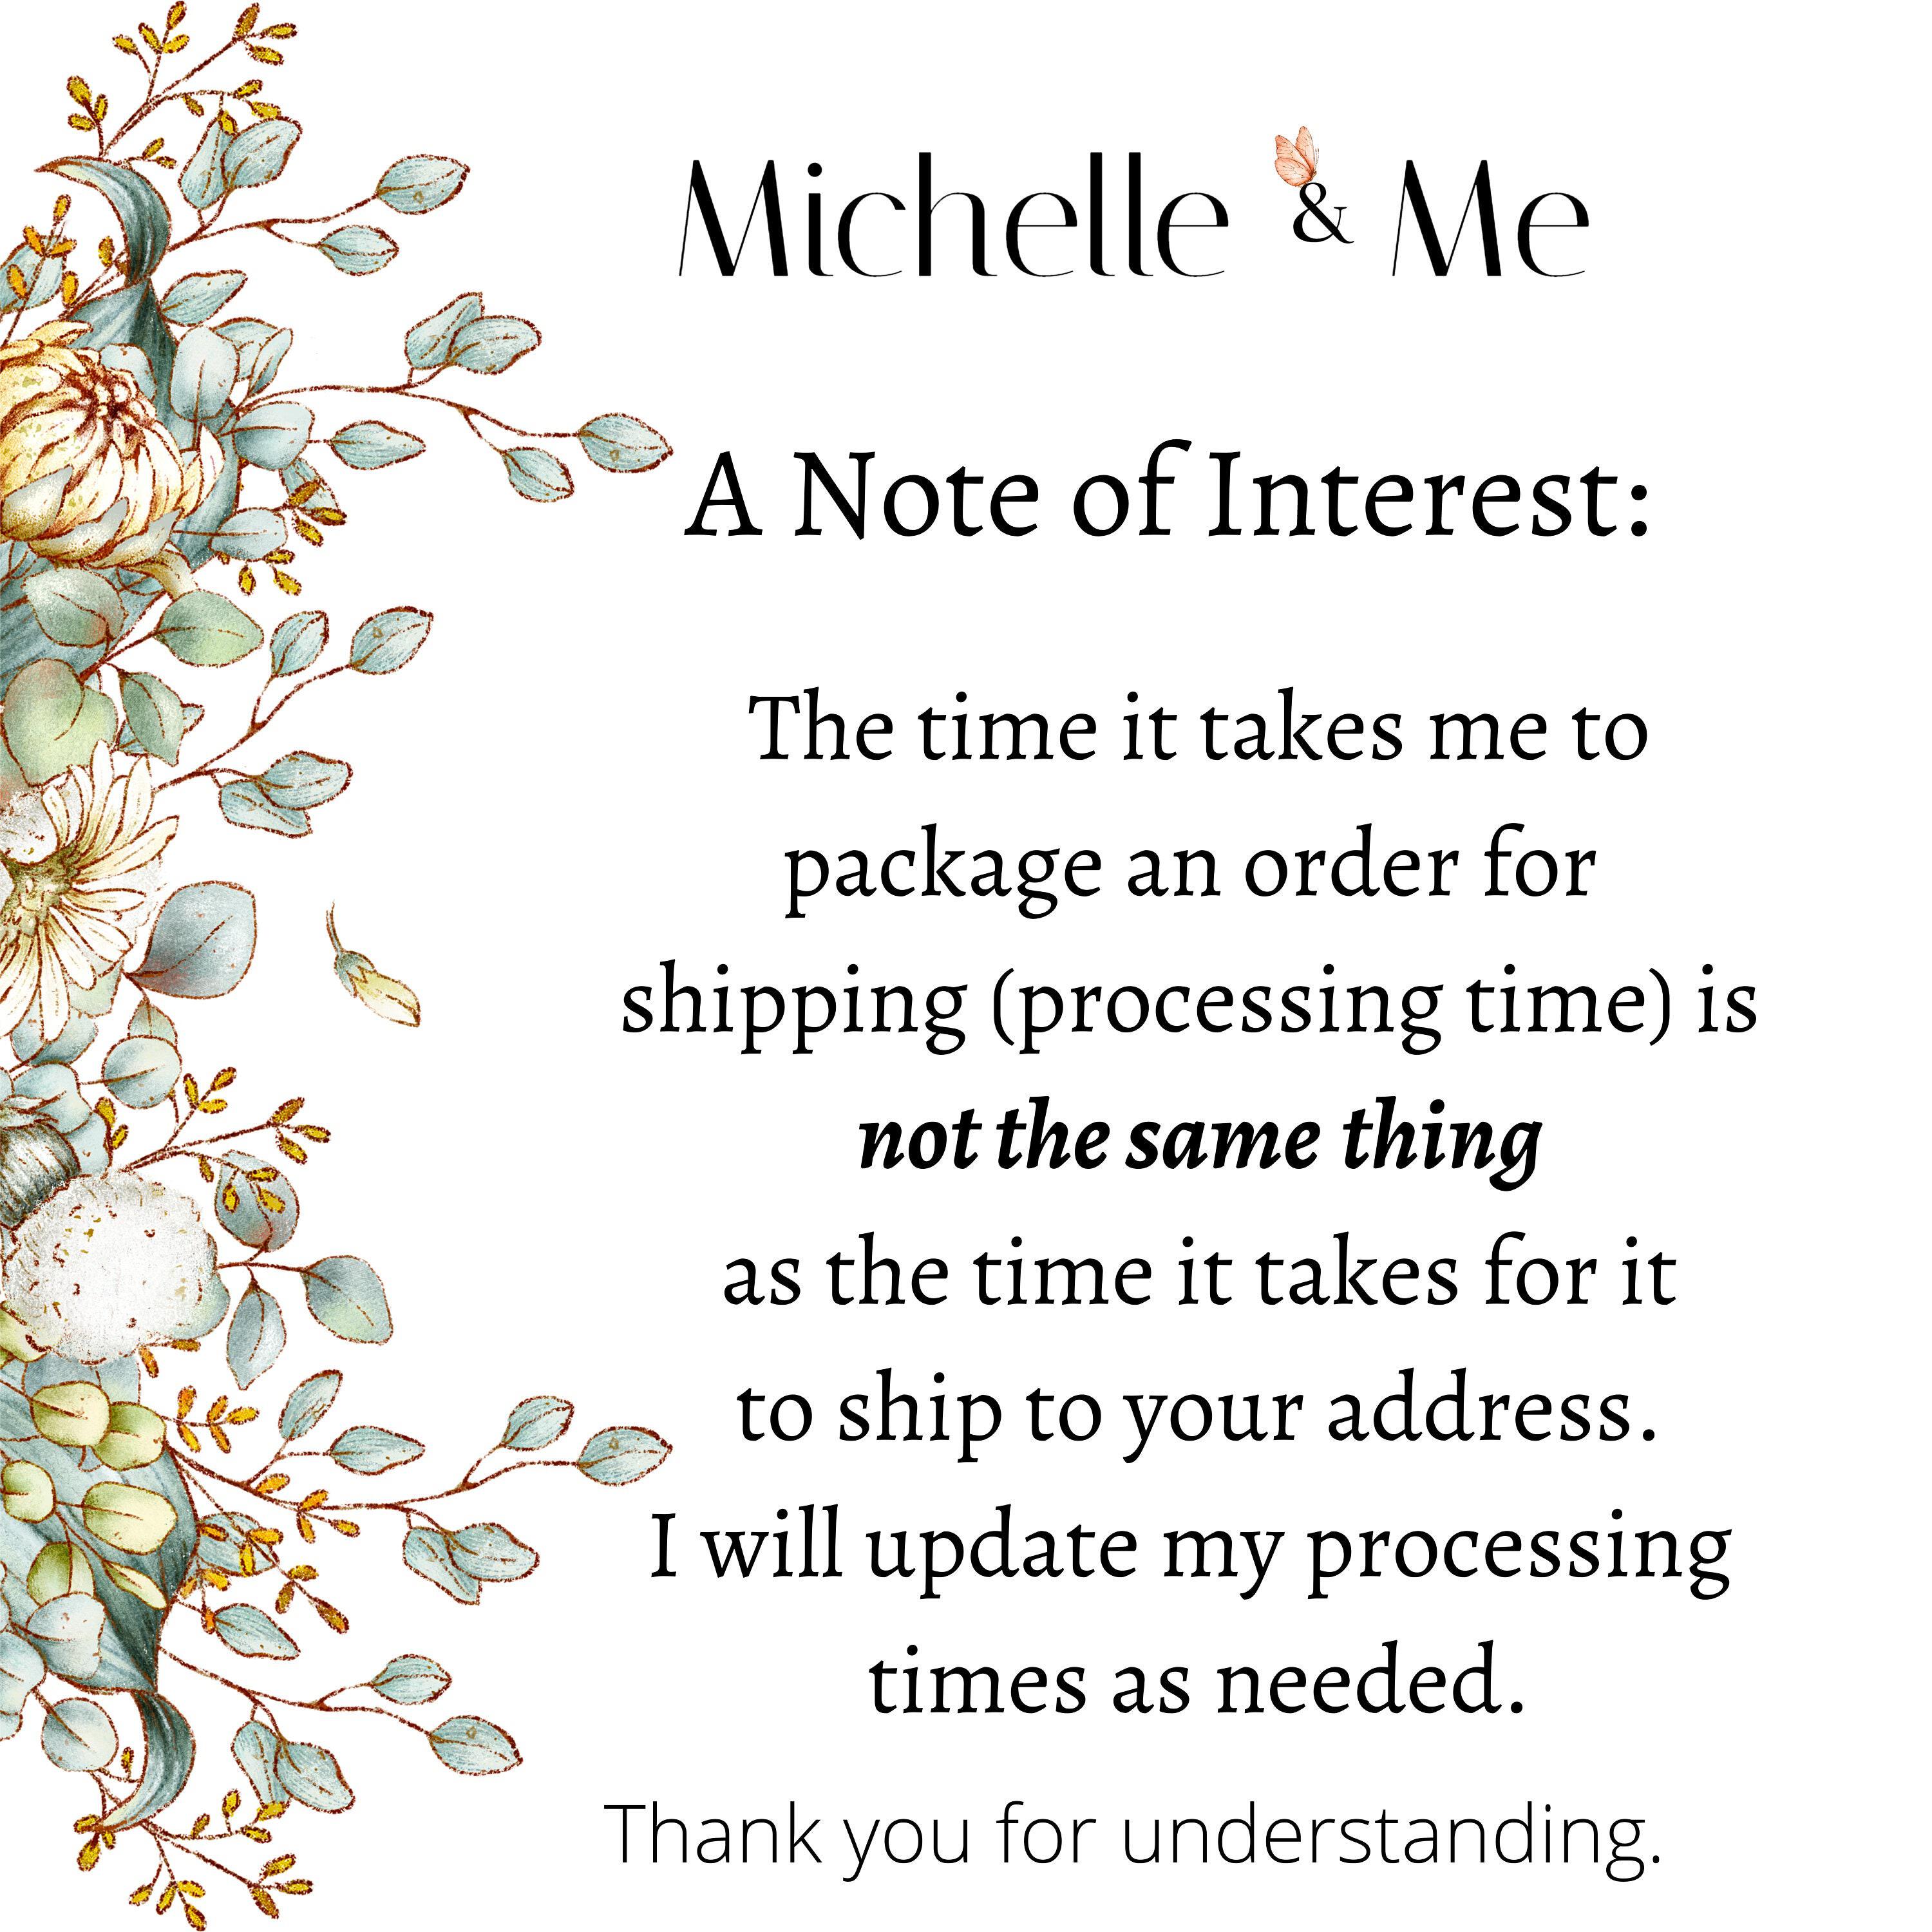
Task: Click "Thank you for understanding." at the bottom
Action: (x=1134, y=1831)
